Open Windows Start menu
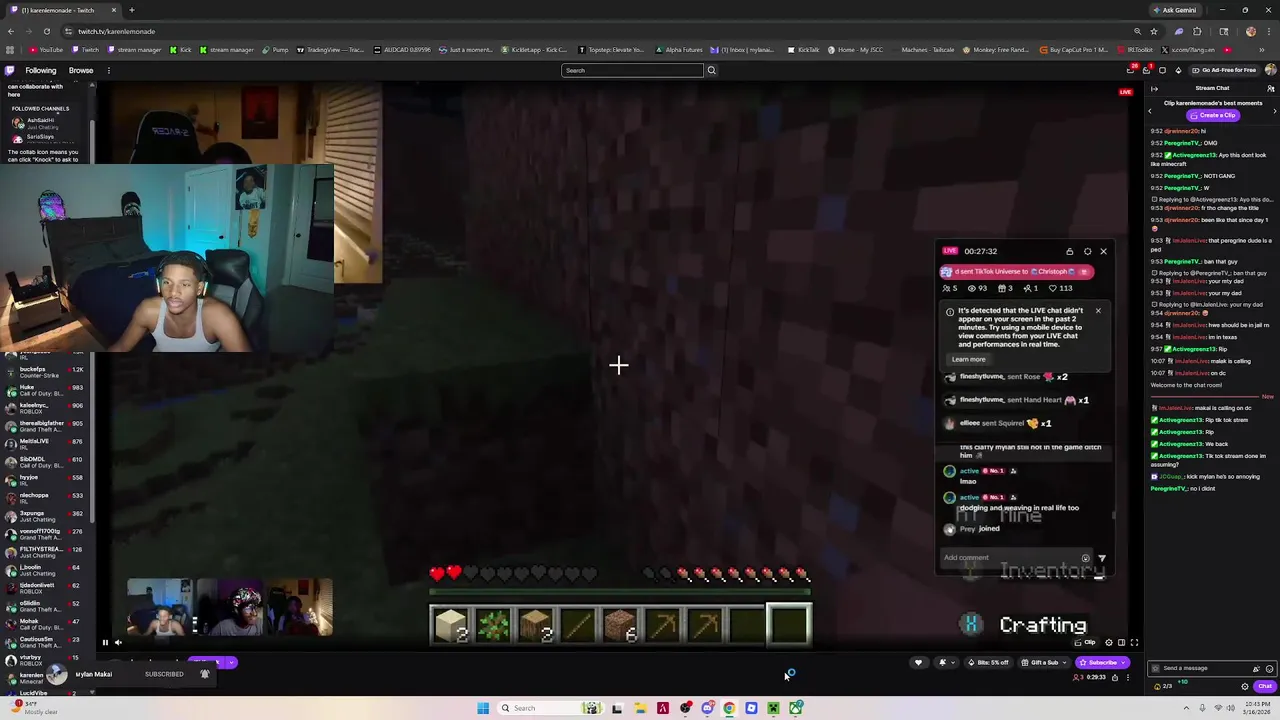 coord(483,708)
